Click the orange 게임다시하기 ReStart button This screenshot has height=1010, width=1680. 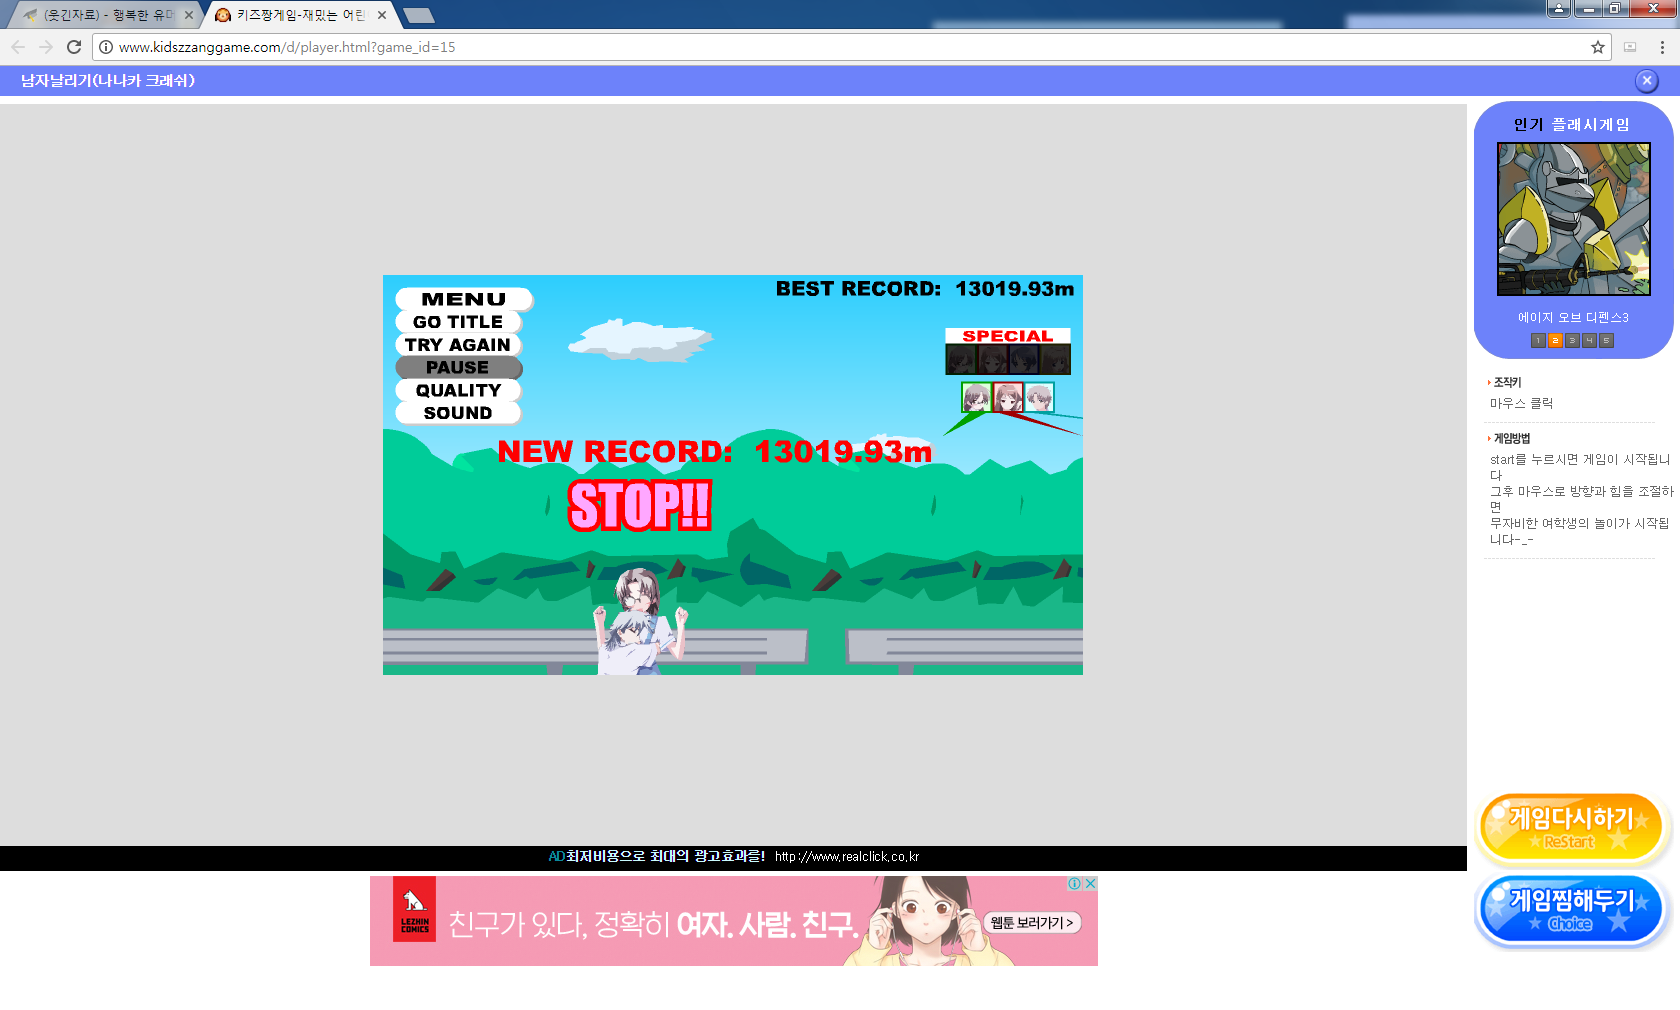click(1571, 827)
